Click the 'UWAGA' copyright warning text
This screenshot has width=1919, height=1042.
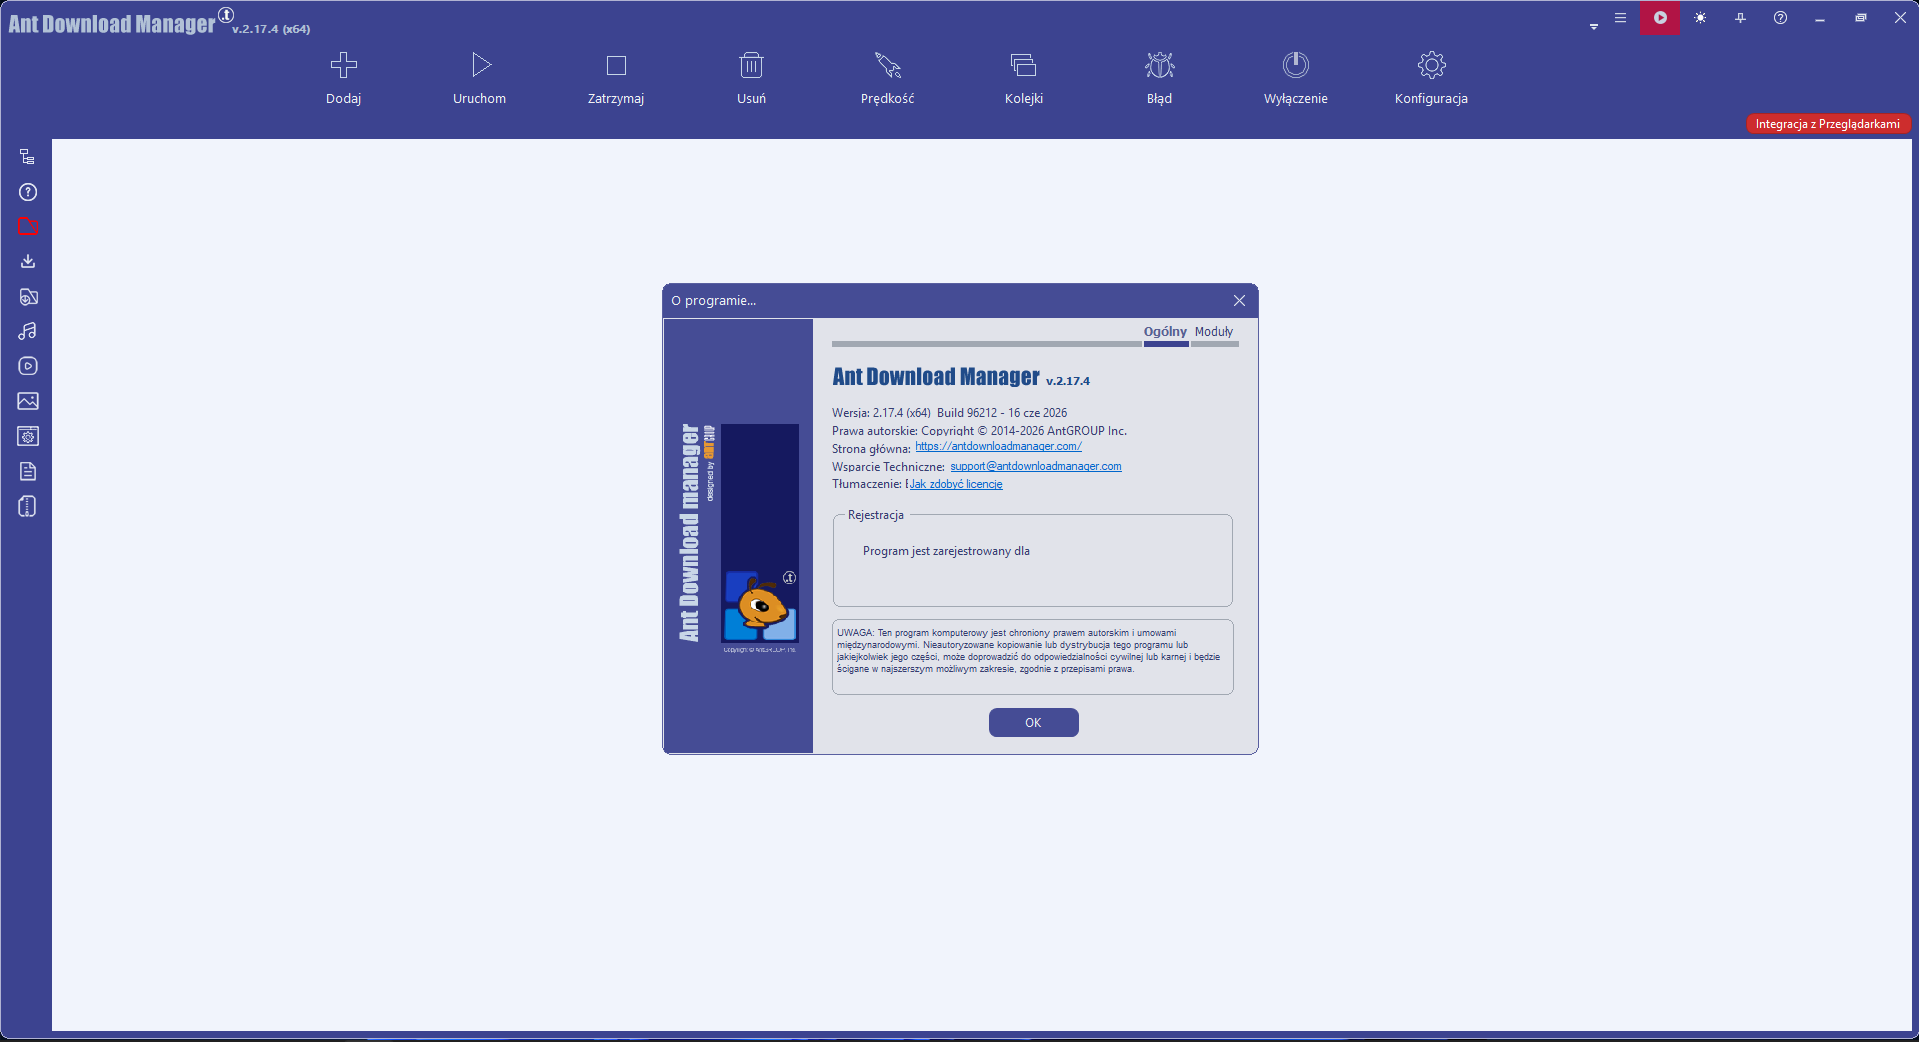1028,651
